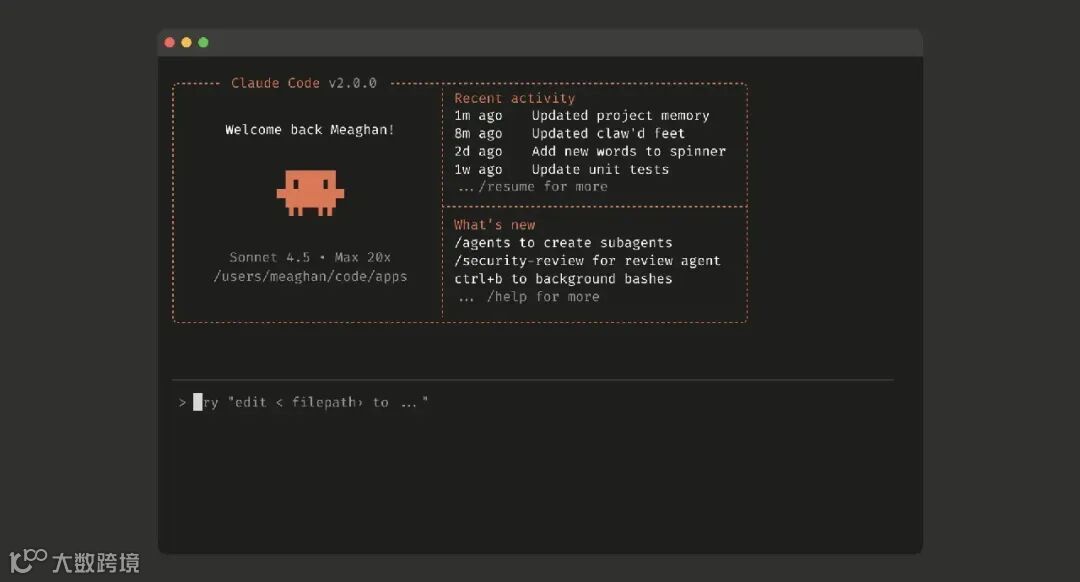Viewport: 1080px width, 582px height.
Task: Select "Add new words to spinner" entry
Action: point(629,152)
